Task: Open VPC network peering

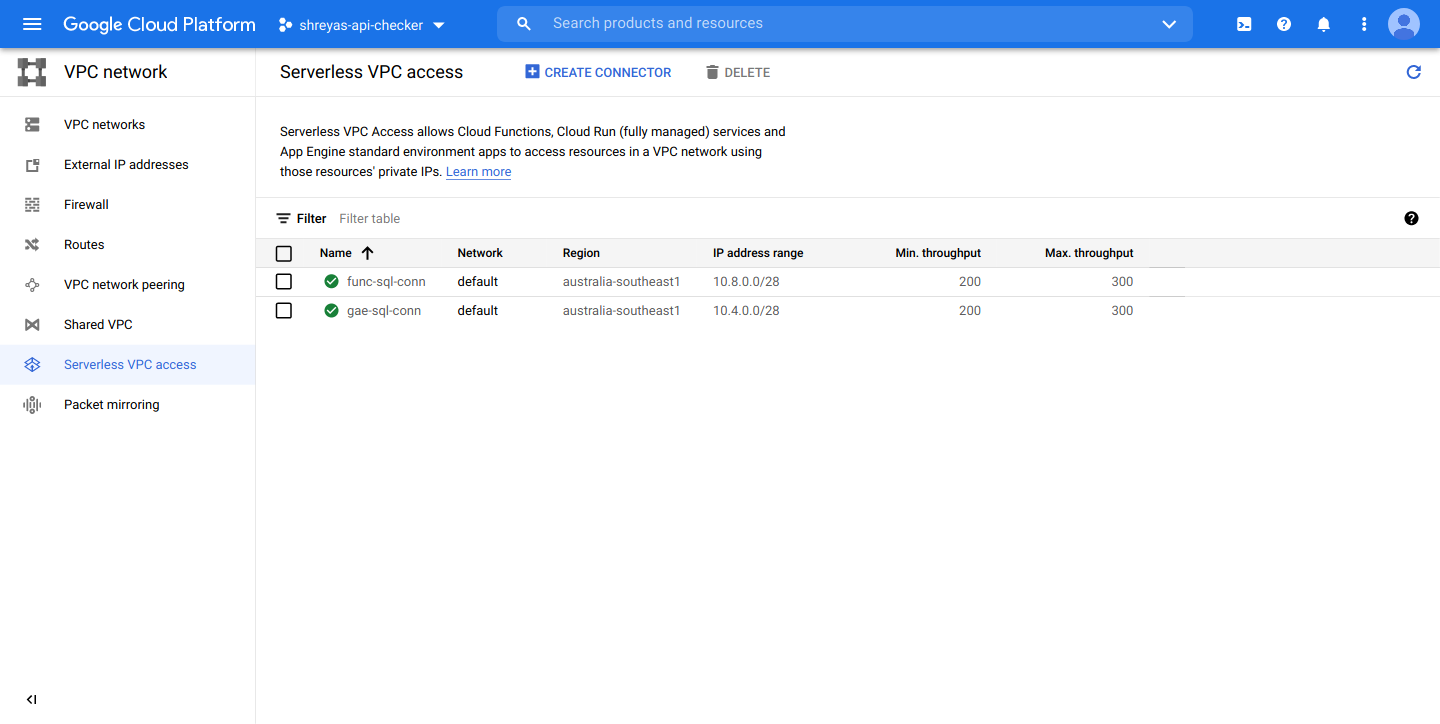Action: (124, 284)
